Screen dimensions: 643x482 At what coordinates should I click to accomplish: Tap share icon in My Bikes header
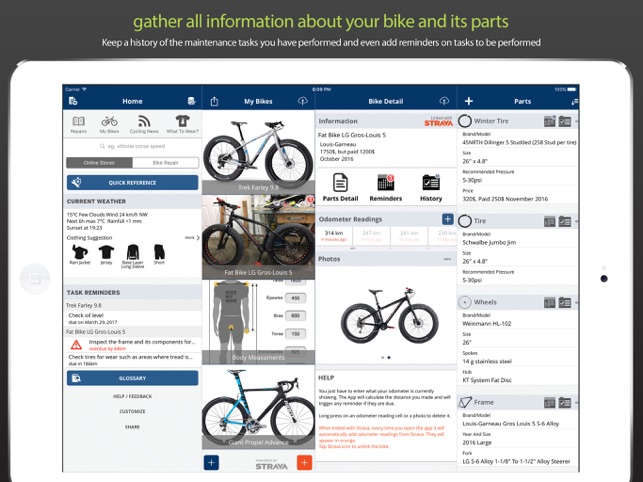pyautogui.click(x=214, y=101)
